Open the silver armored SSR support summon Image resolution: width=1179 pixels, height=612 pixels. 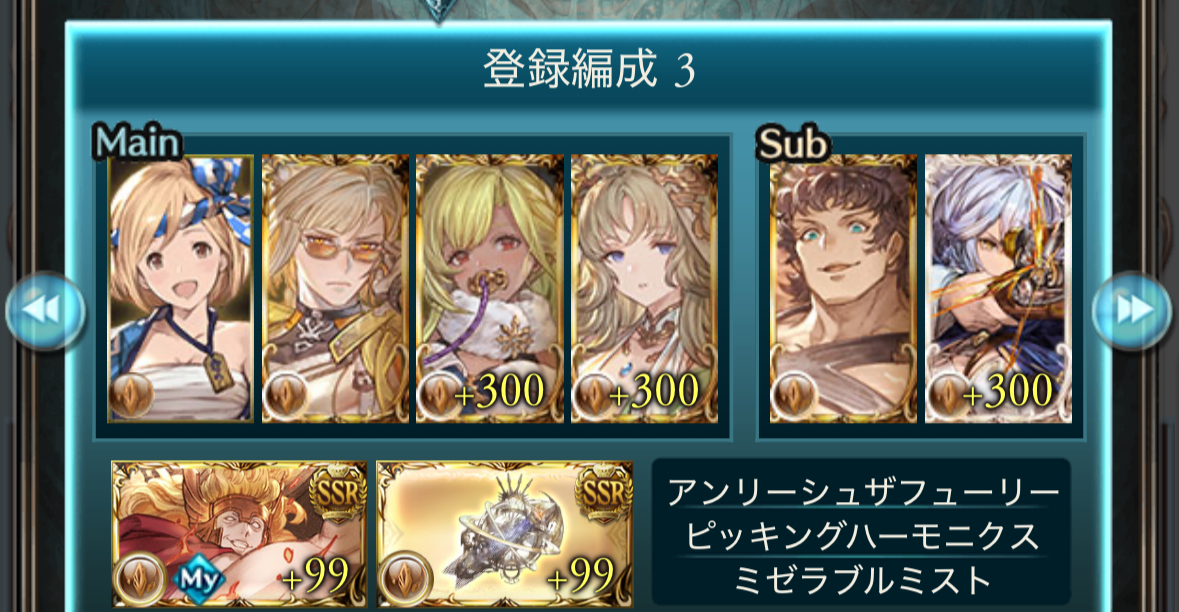click(x=505, y=534)
